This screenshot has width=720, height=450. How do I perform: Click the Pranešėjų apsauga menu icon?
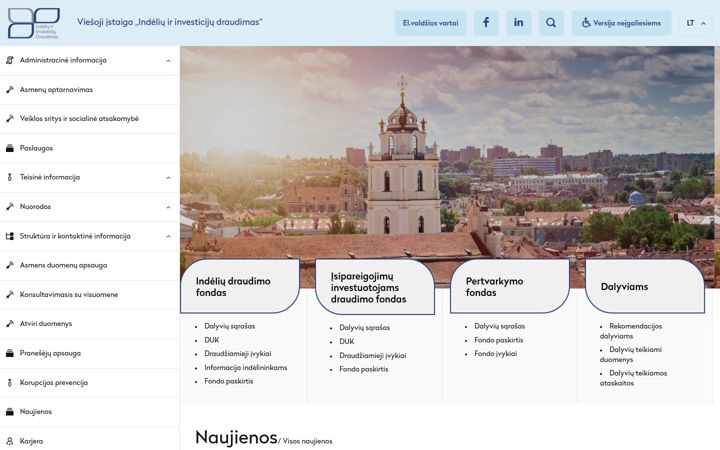pos(10,353)
